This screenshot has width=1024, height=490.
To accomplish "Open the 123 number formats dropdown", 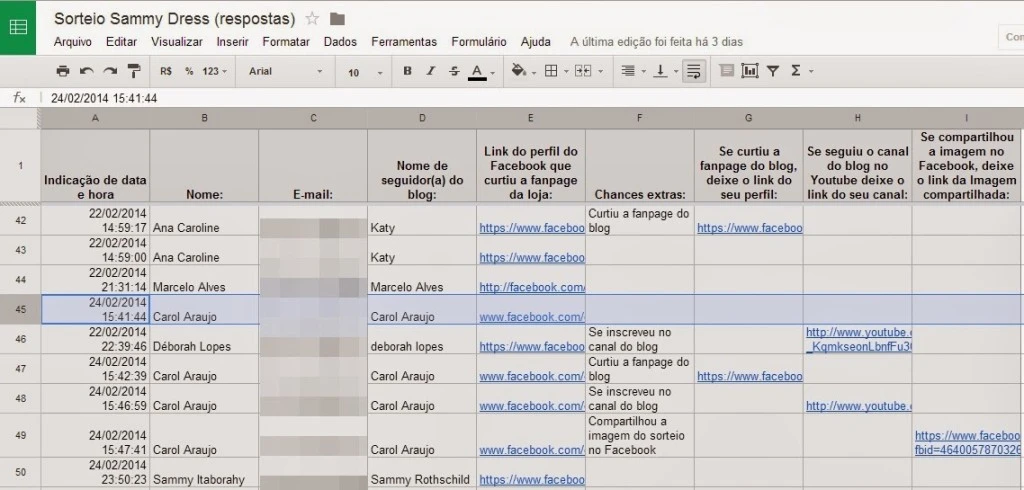I will pos(214,71).
